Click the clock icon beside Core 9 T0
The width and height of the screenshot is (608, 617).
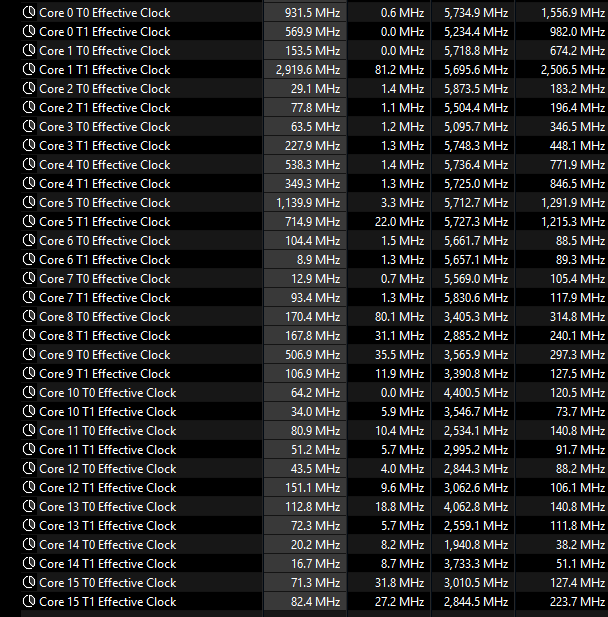pos(29,355)
